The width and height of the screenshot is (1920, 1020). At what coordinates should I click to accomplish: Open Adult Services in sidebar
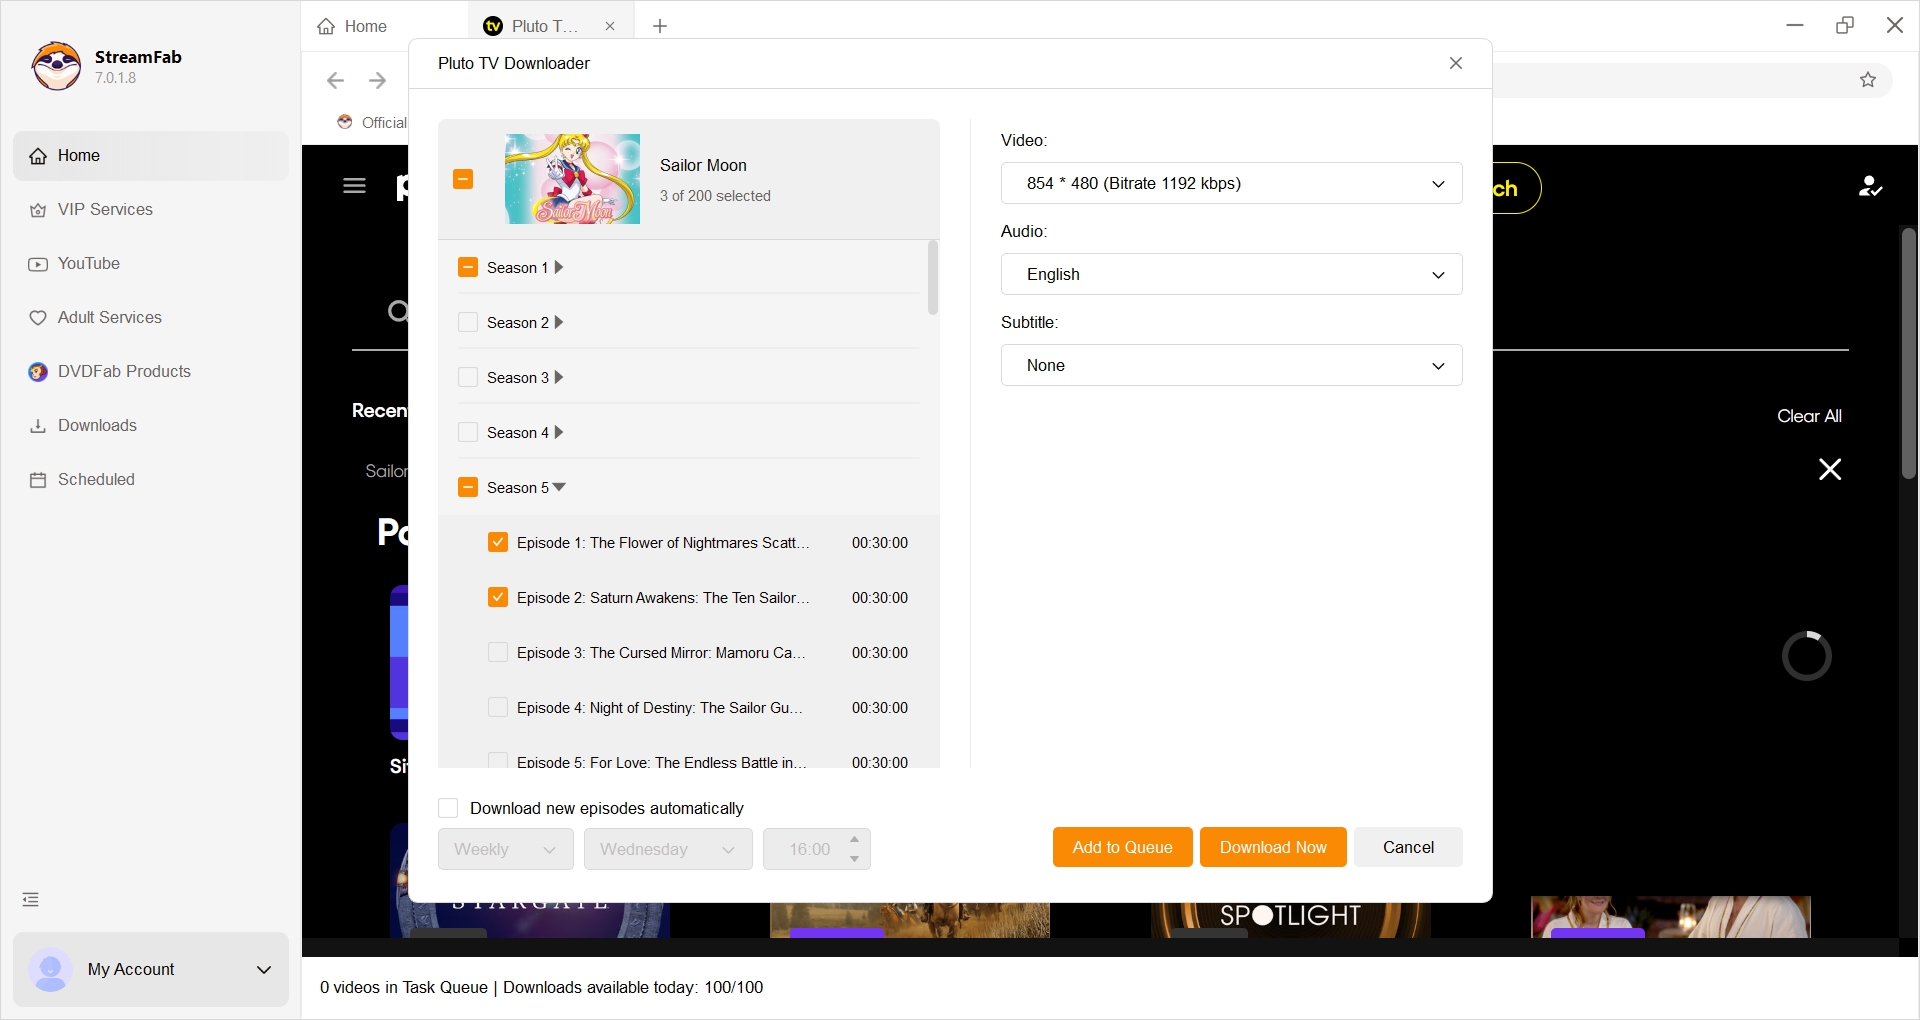click(151, 318)
